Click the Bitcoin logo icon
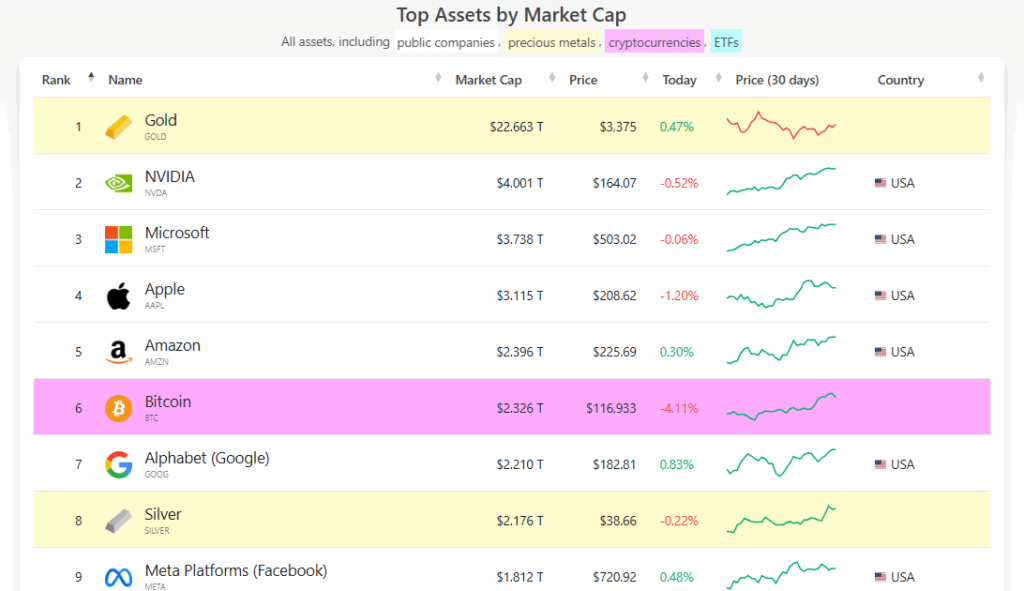Image resolution: width=1024 pixels, height=591 pixels. (x=118, y=408)
